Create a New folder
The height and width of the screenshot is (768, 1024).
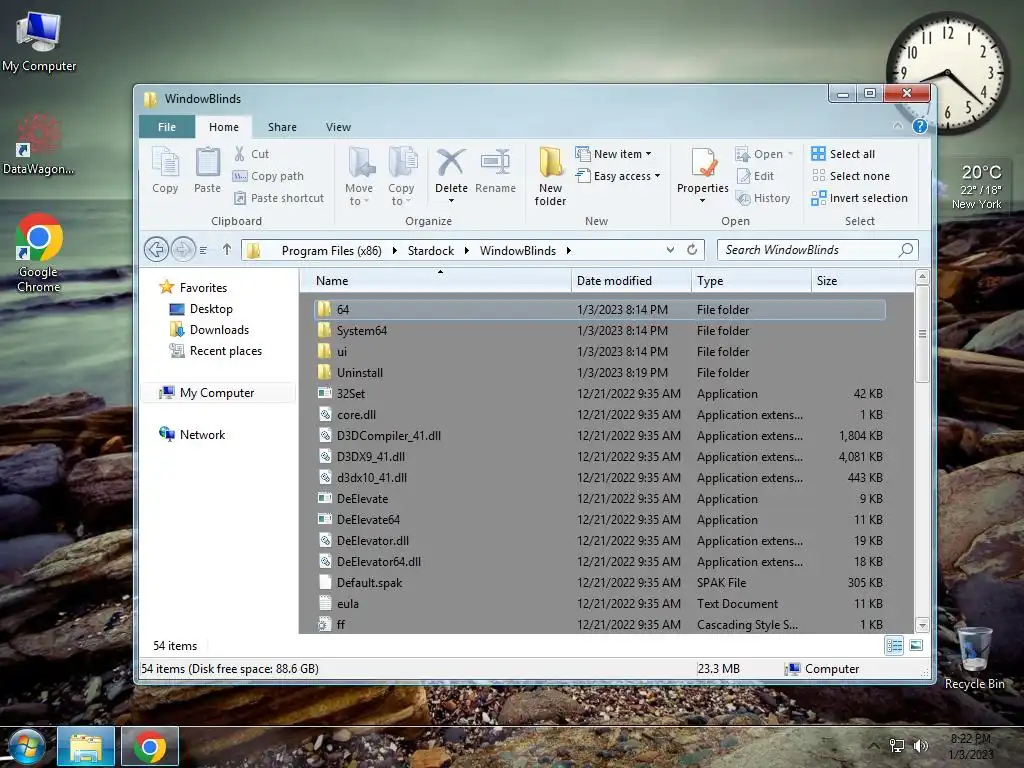[x=551, y=176]
